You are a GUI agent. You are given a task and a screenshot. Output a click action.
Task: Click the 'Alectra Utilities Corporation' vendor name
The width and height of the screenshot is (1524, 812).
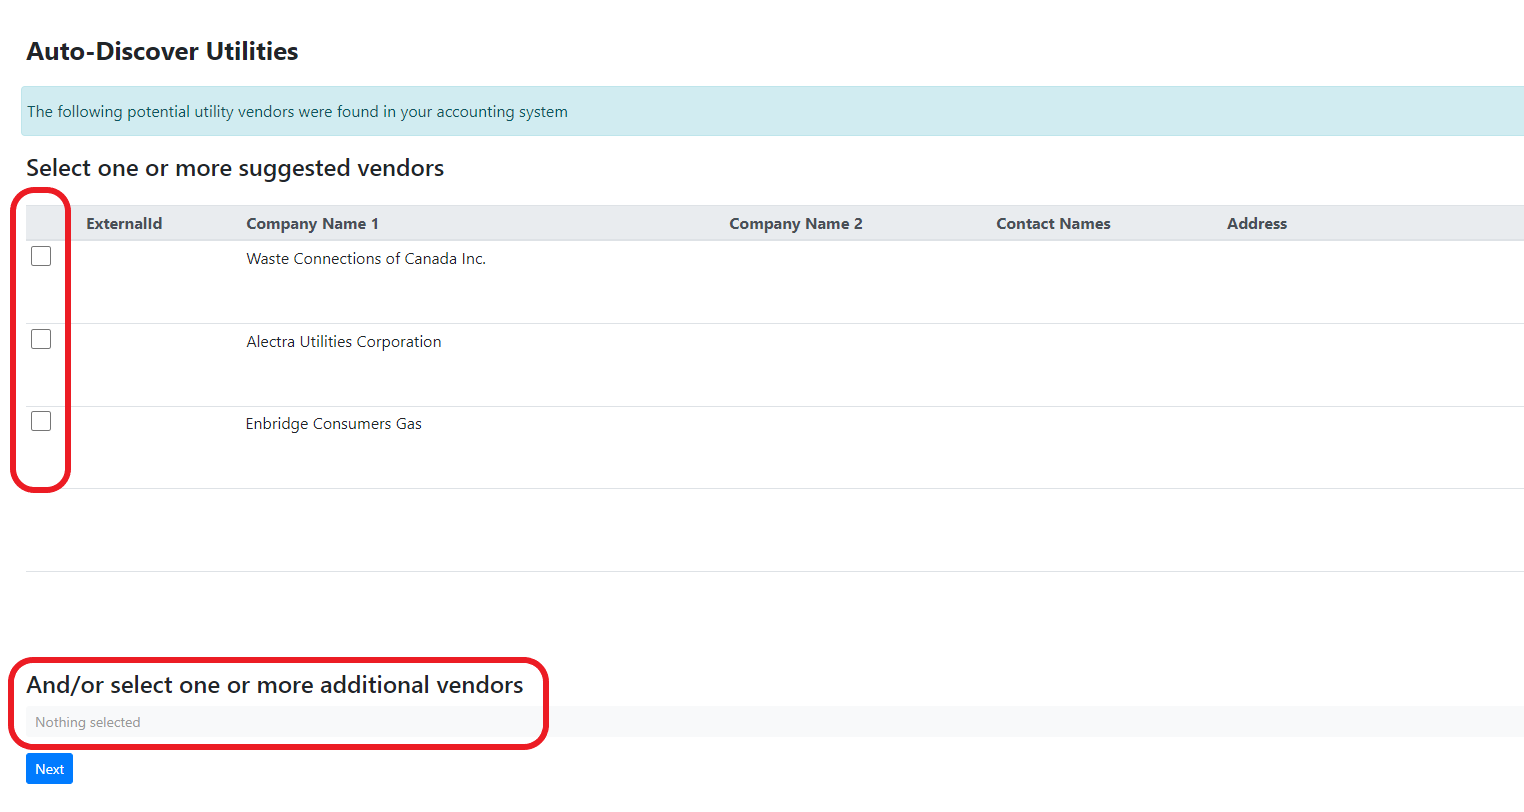click(344, 342)
